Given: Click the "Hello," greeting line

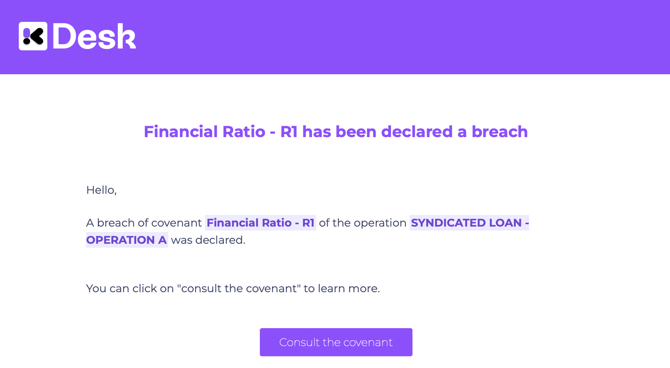Looking at the screenshot, I should pos(101,190).
